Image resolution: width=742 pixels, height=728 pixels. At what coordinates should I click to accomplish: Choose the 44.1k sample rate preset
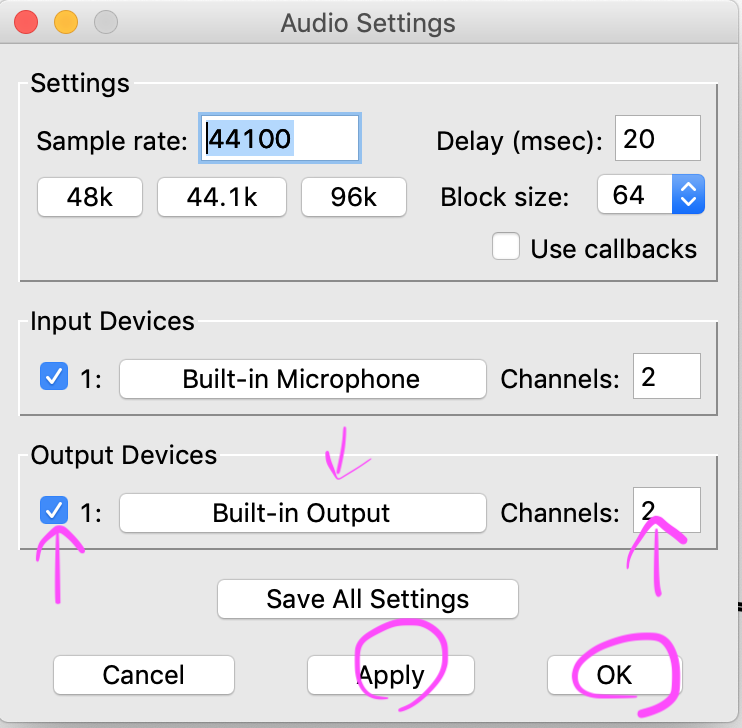(x=222, y=197)
